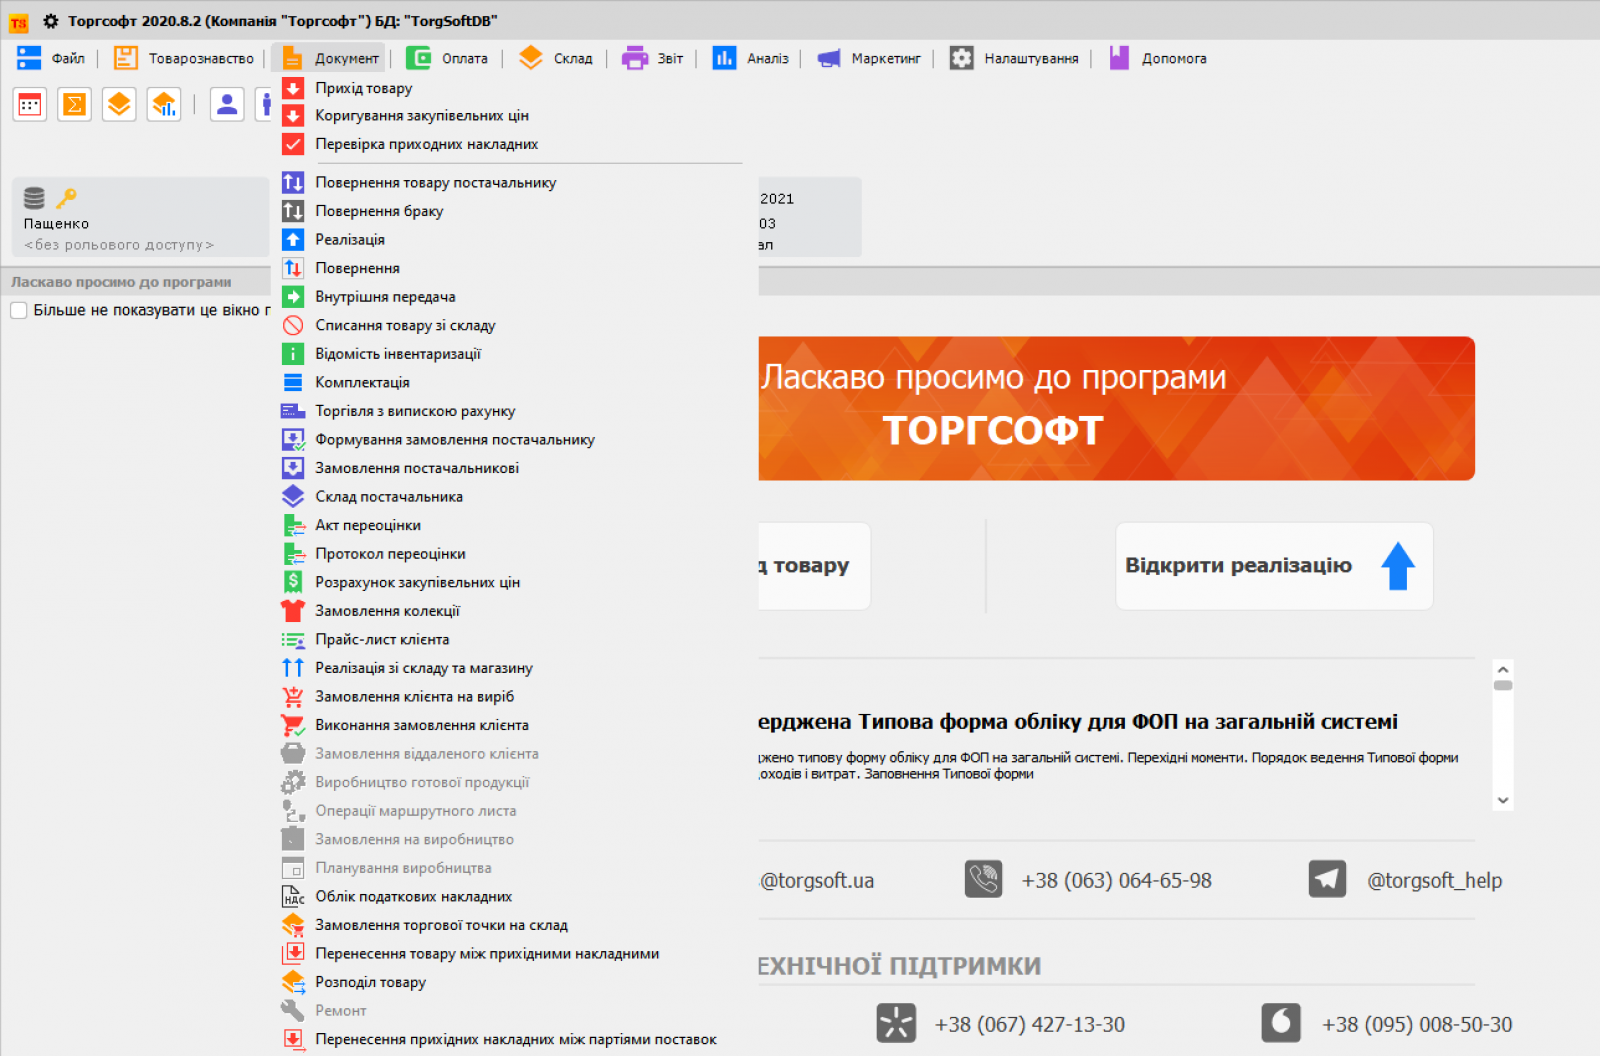
Task: Open 'Прайс-лист клієнта'
Action: coord(381,639)
